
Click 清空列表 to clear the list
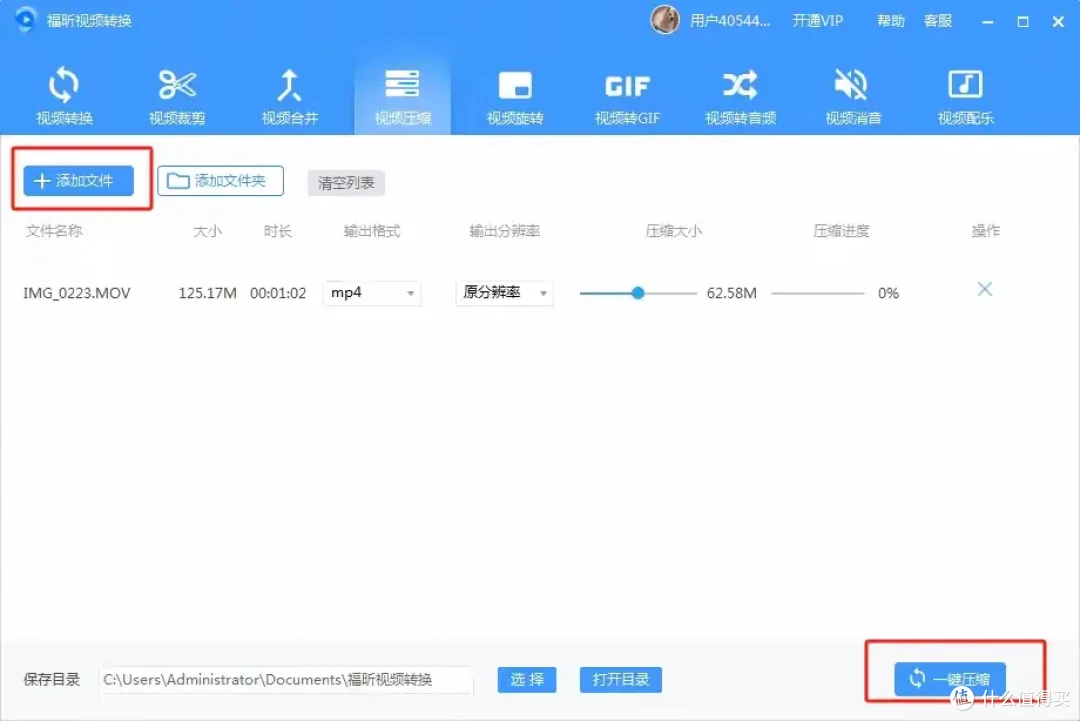tap(346, 182)
